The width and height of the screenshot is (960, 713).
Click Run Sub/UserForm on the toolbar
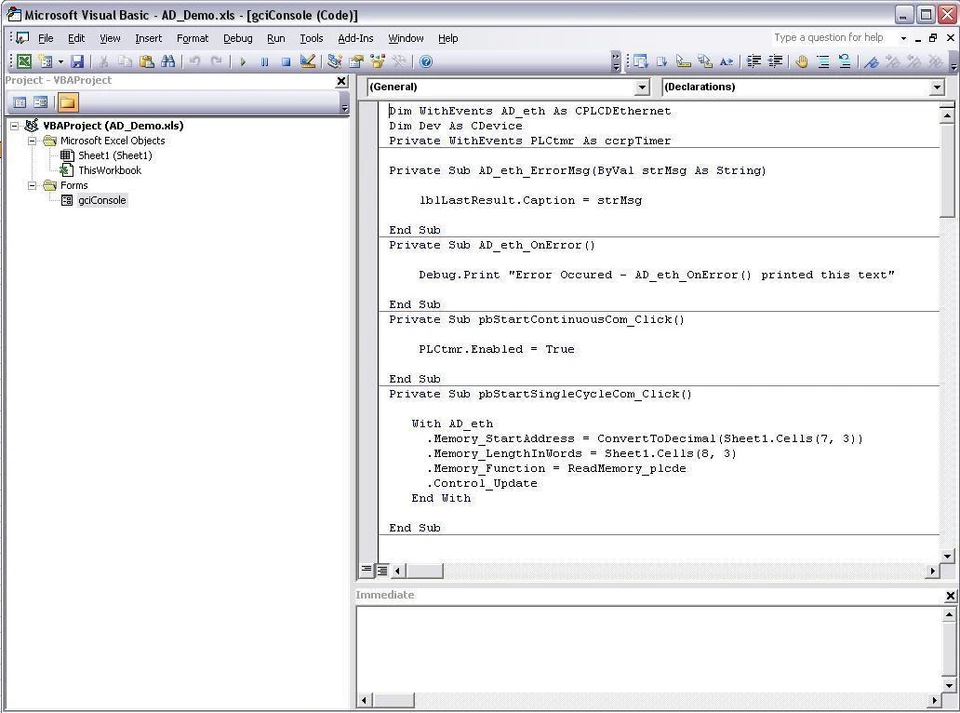pos(243,61)
